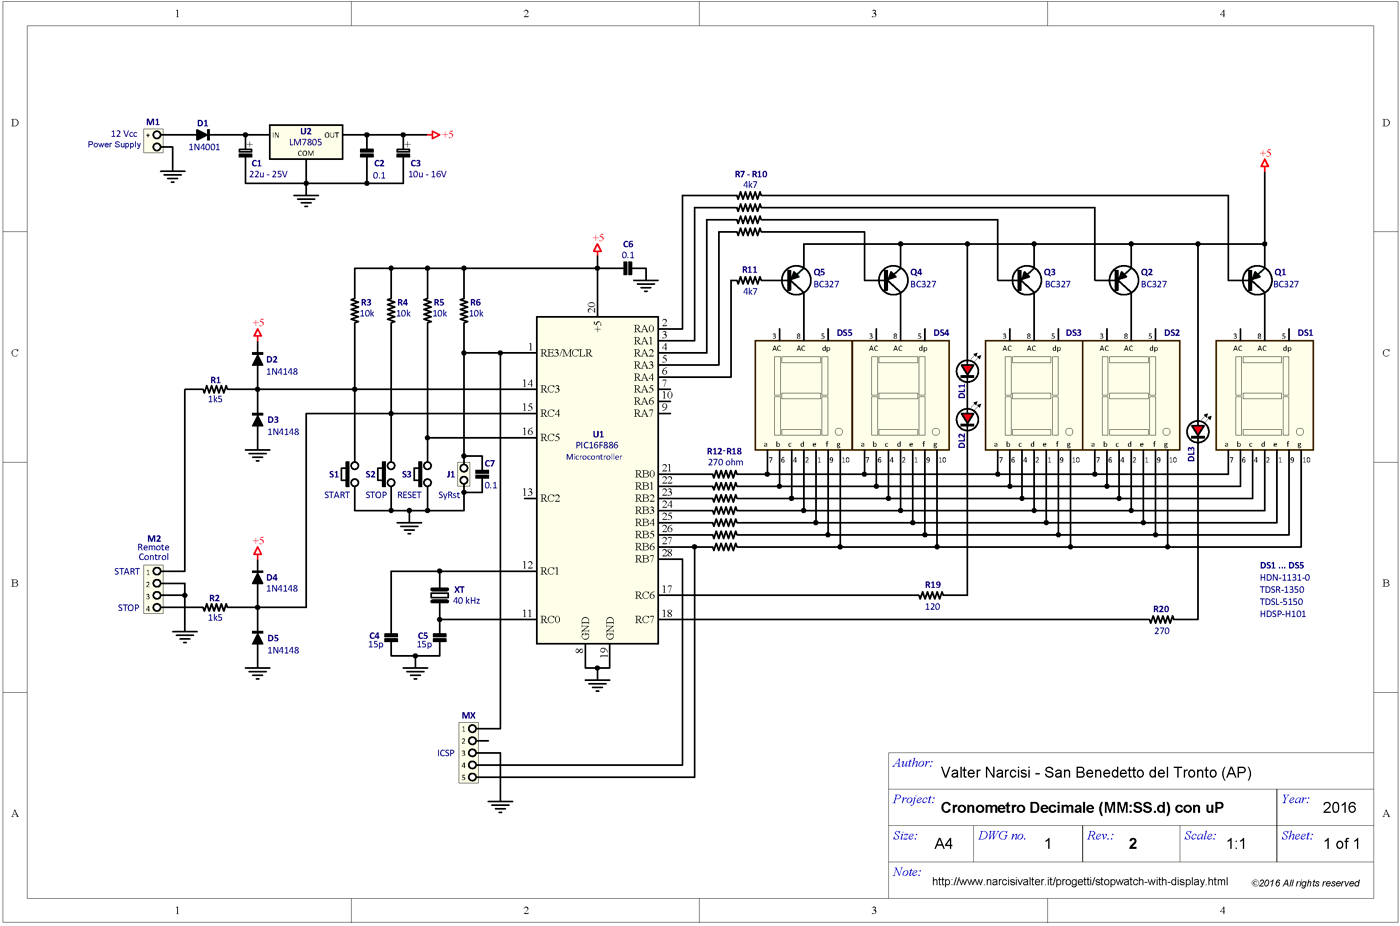Viewport: 1400px width, 926px height.
Task: Click the S1 START pushbutton symbol
Action: click(351, 474)
